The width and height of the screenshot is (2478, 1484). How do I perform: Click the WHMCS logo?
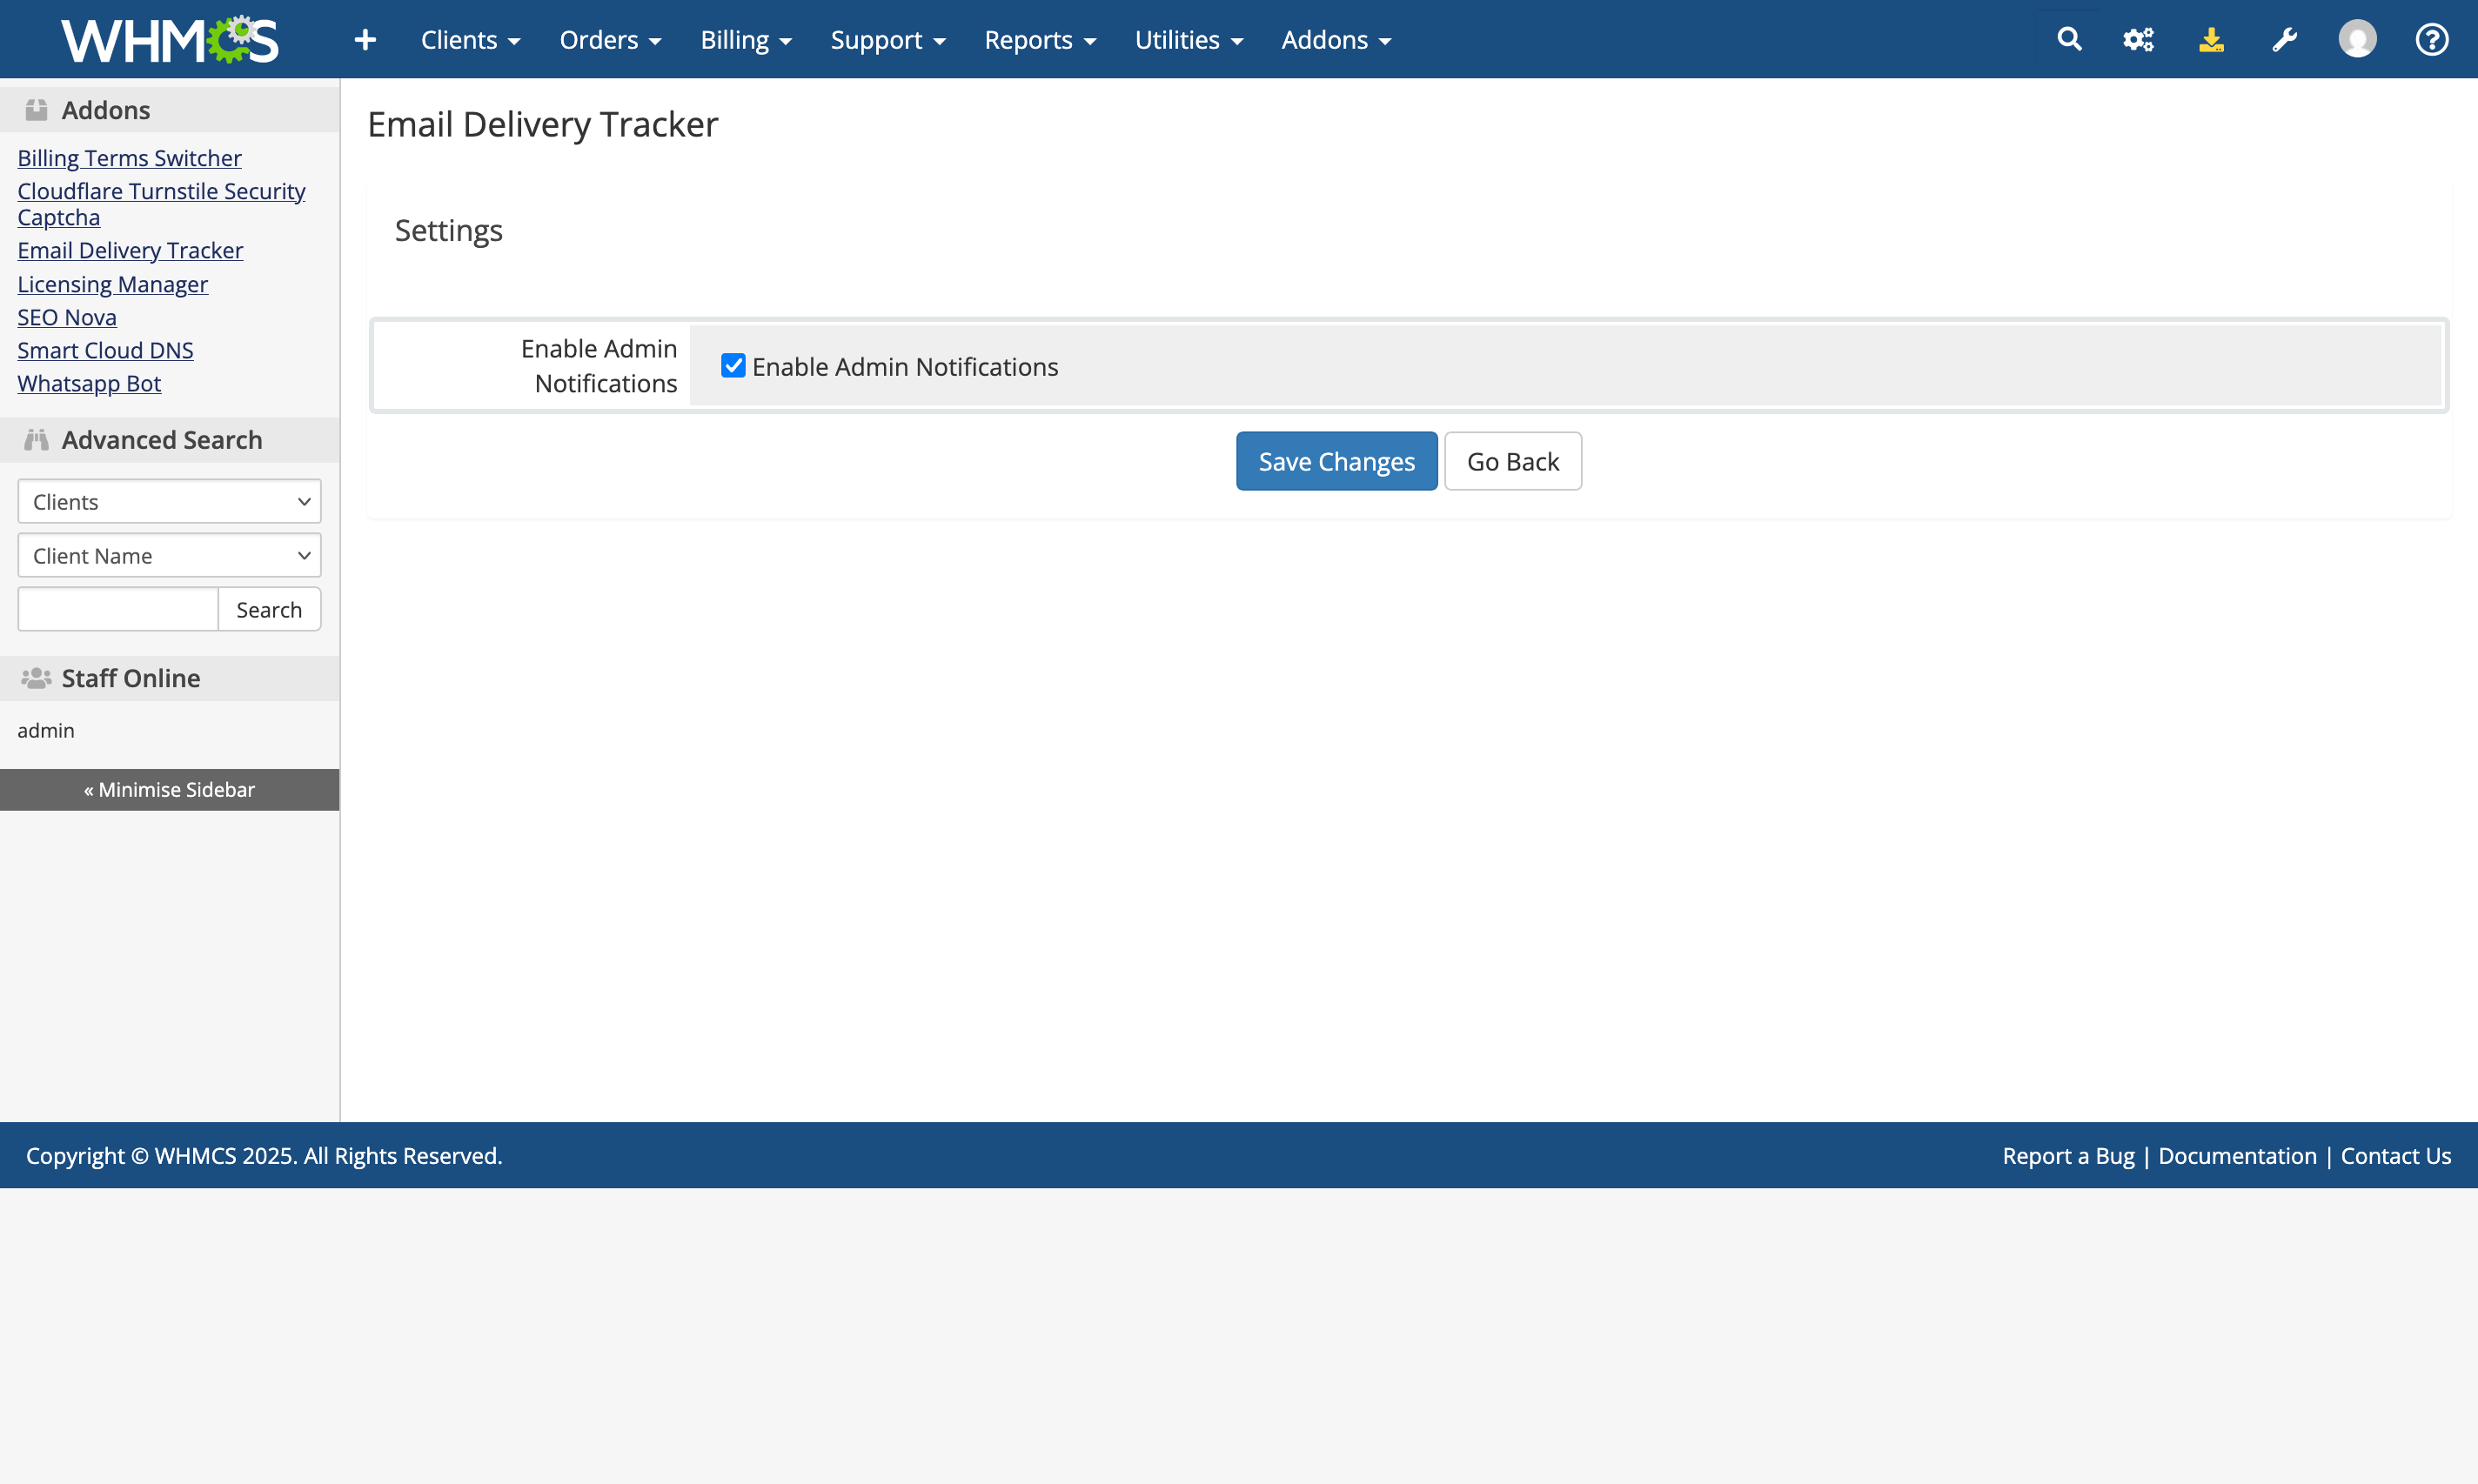tap(170, 40)
